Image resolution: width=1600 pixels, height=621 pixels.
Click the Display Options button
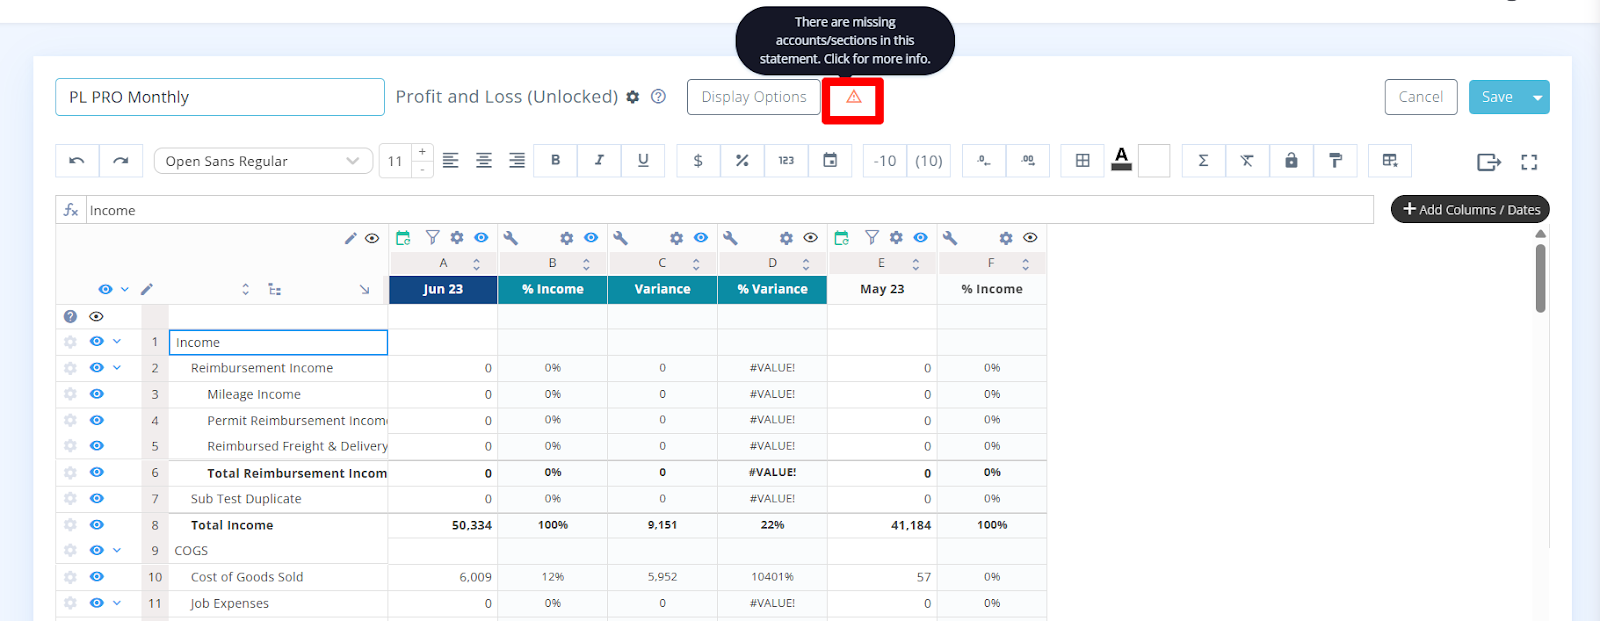coord(753,97)
